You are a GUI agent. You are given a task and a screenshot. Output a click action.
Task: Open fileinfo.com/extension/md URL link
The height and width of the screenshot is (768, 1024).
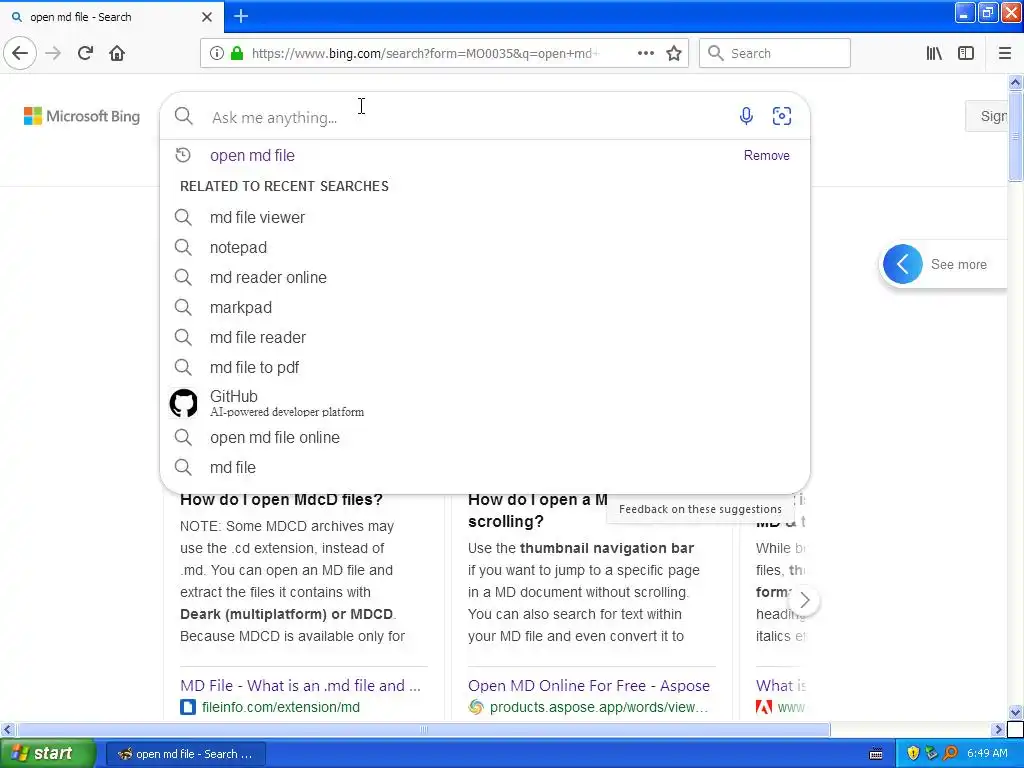coord(281,707)
